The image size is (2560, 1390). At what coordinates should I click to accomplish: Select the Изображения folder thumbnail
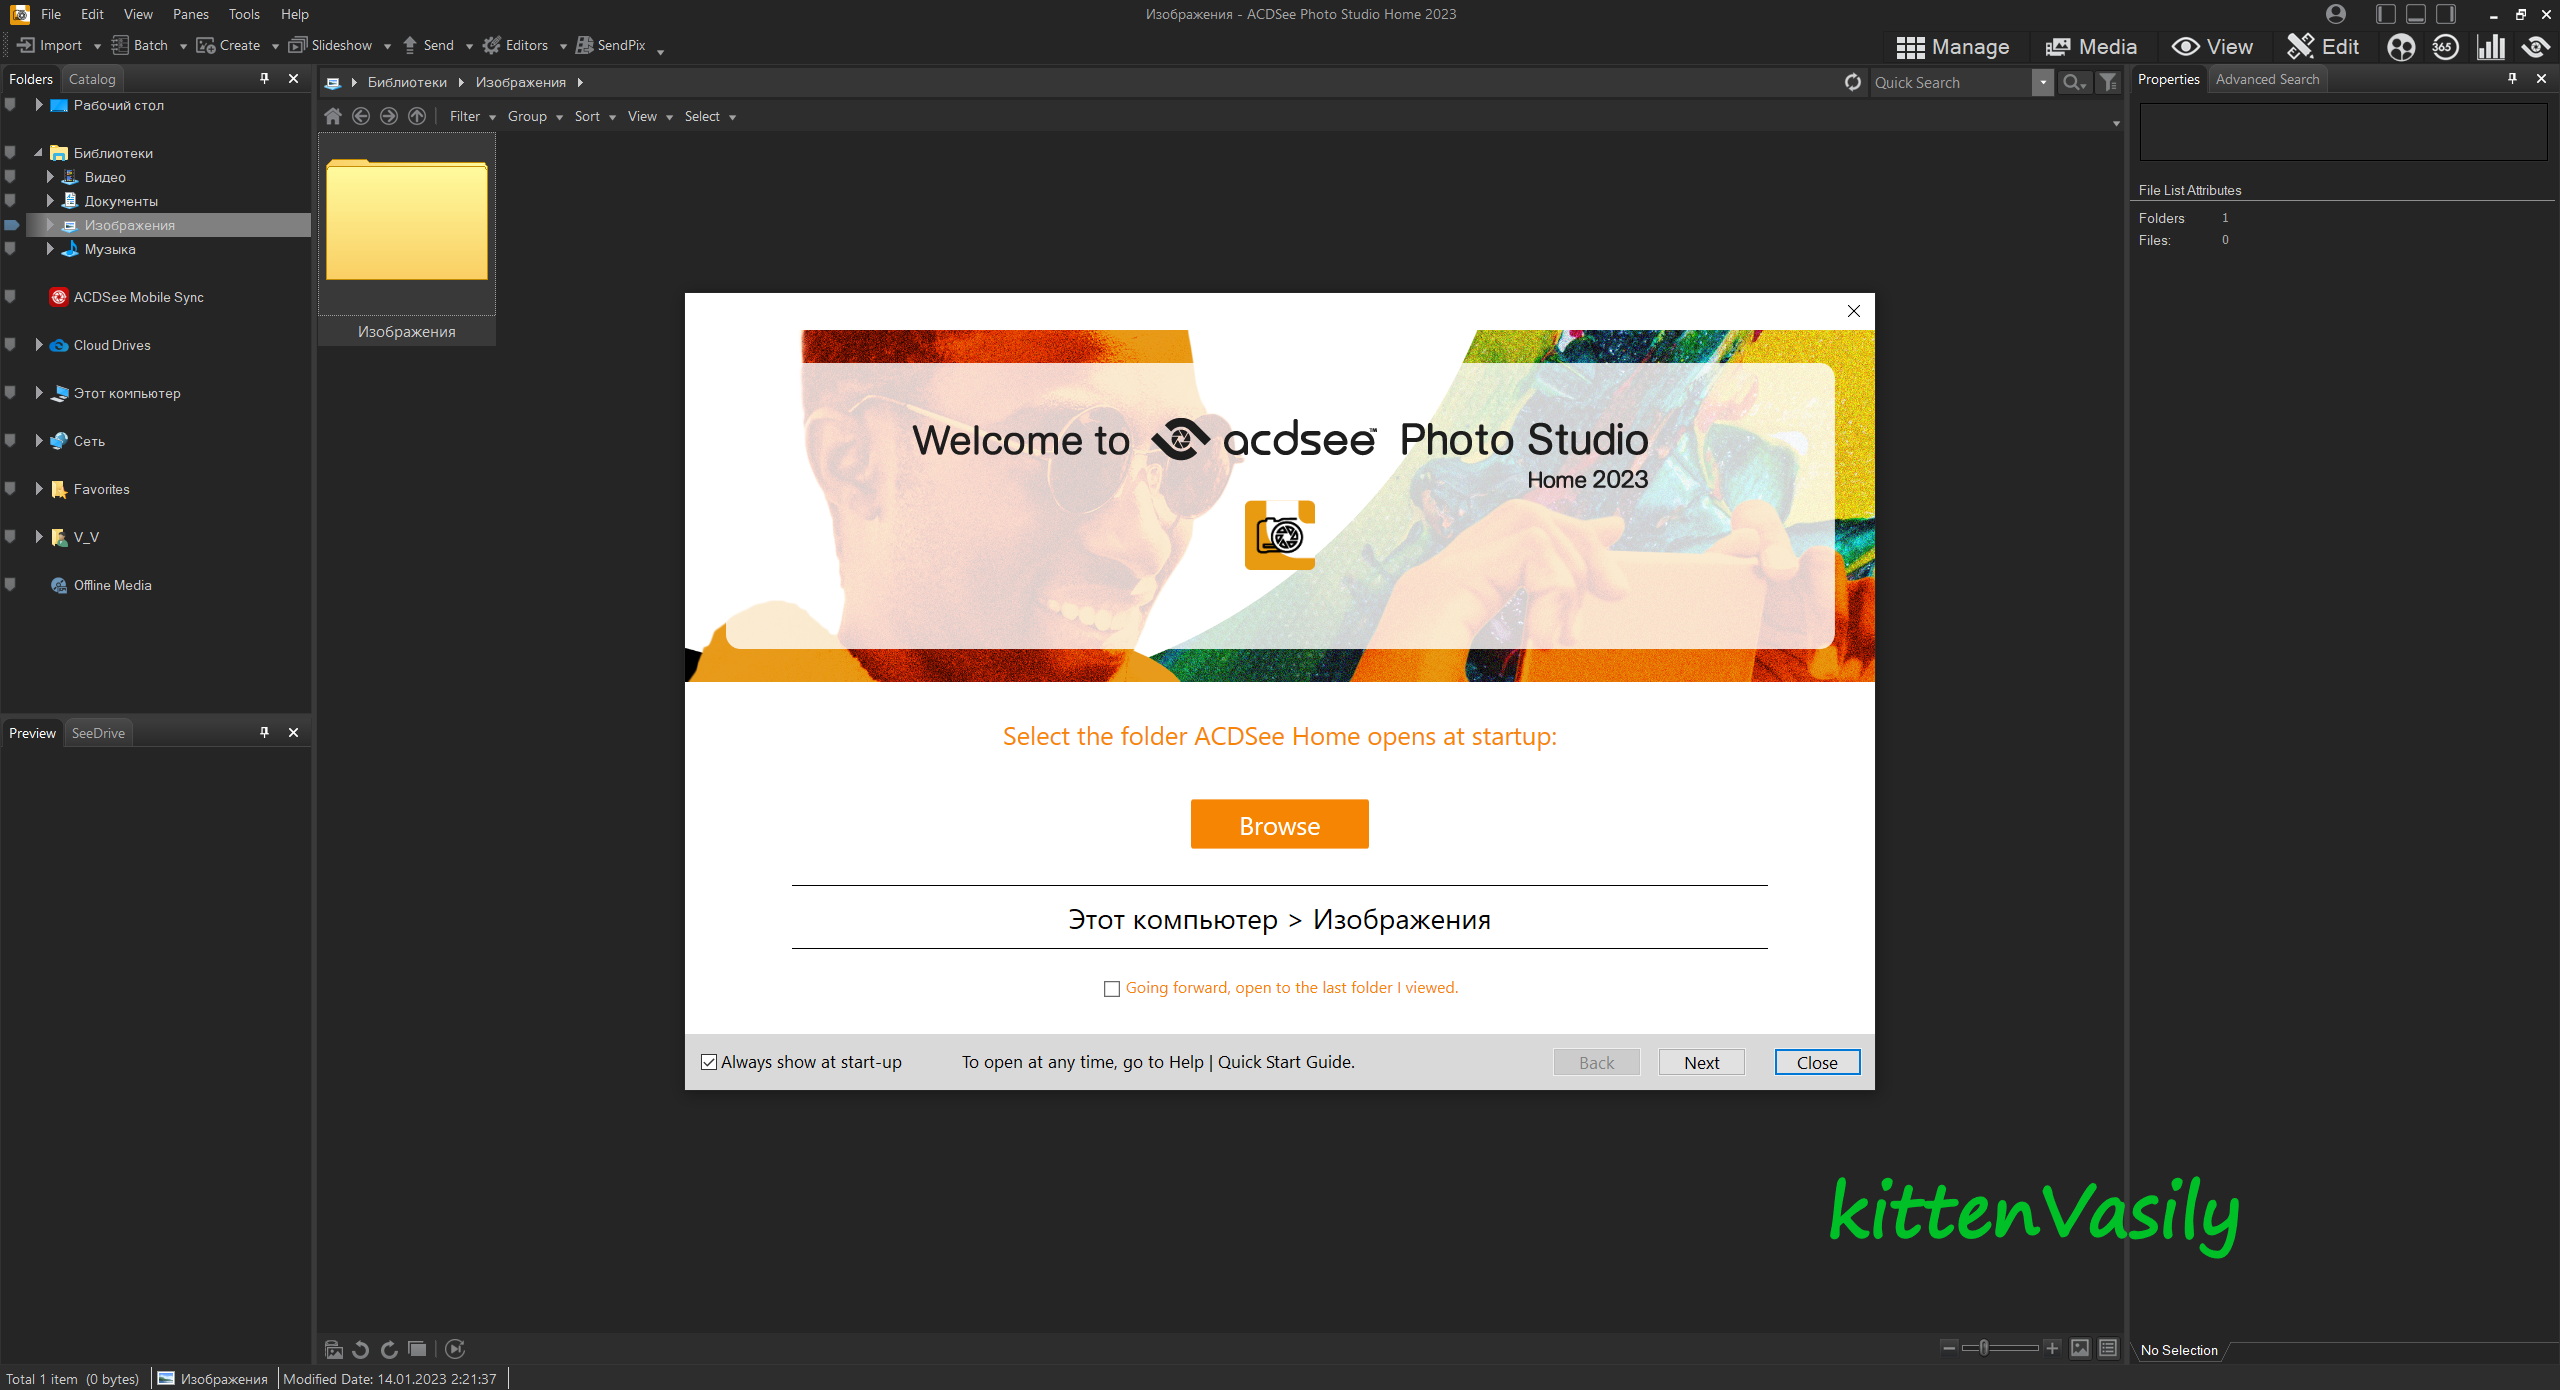[407, 239]
